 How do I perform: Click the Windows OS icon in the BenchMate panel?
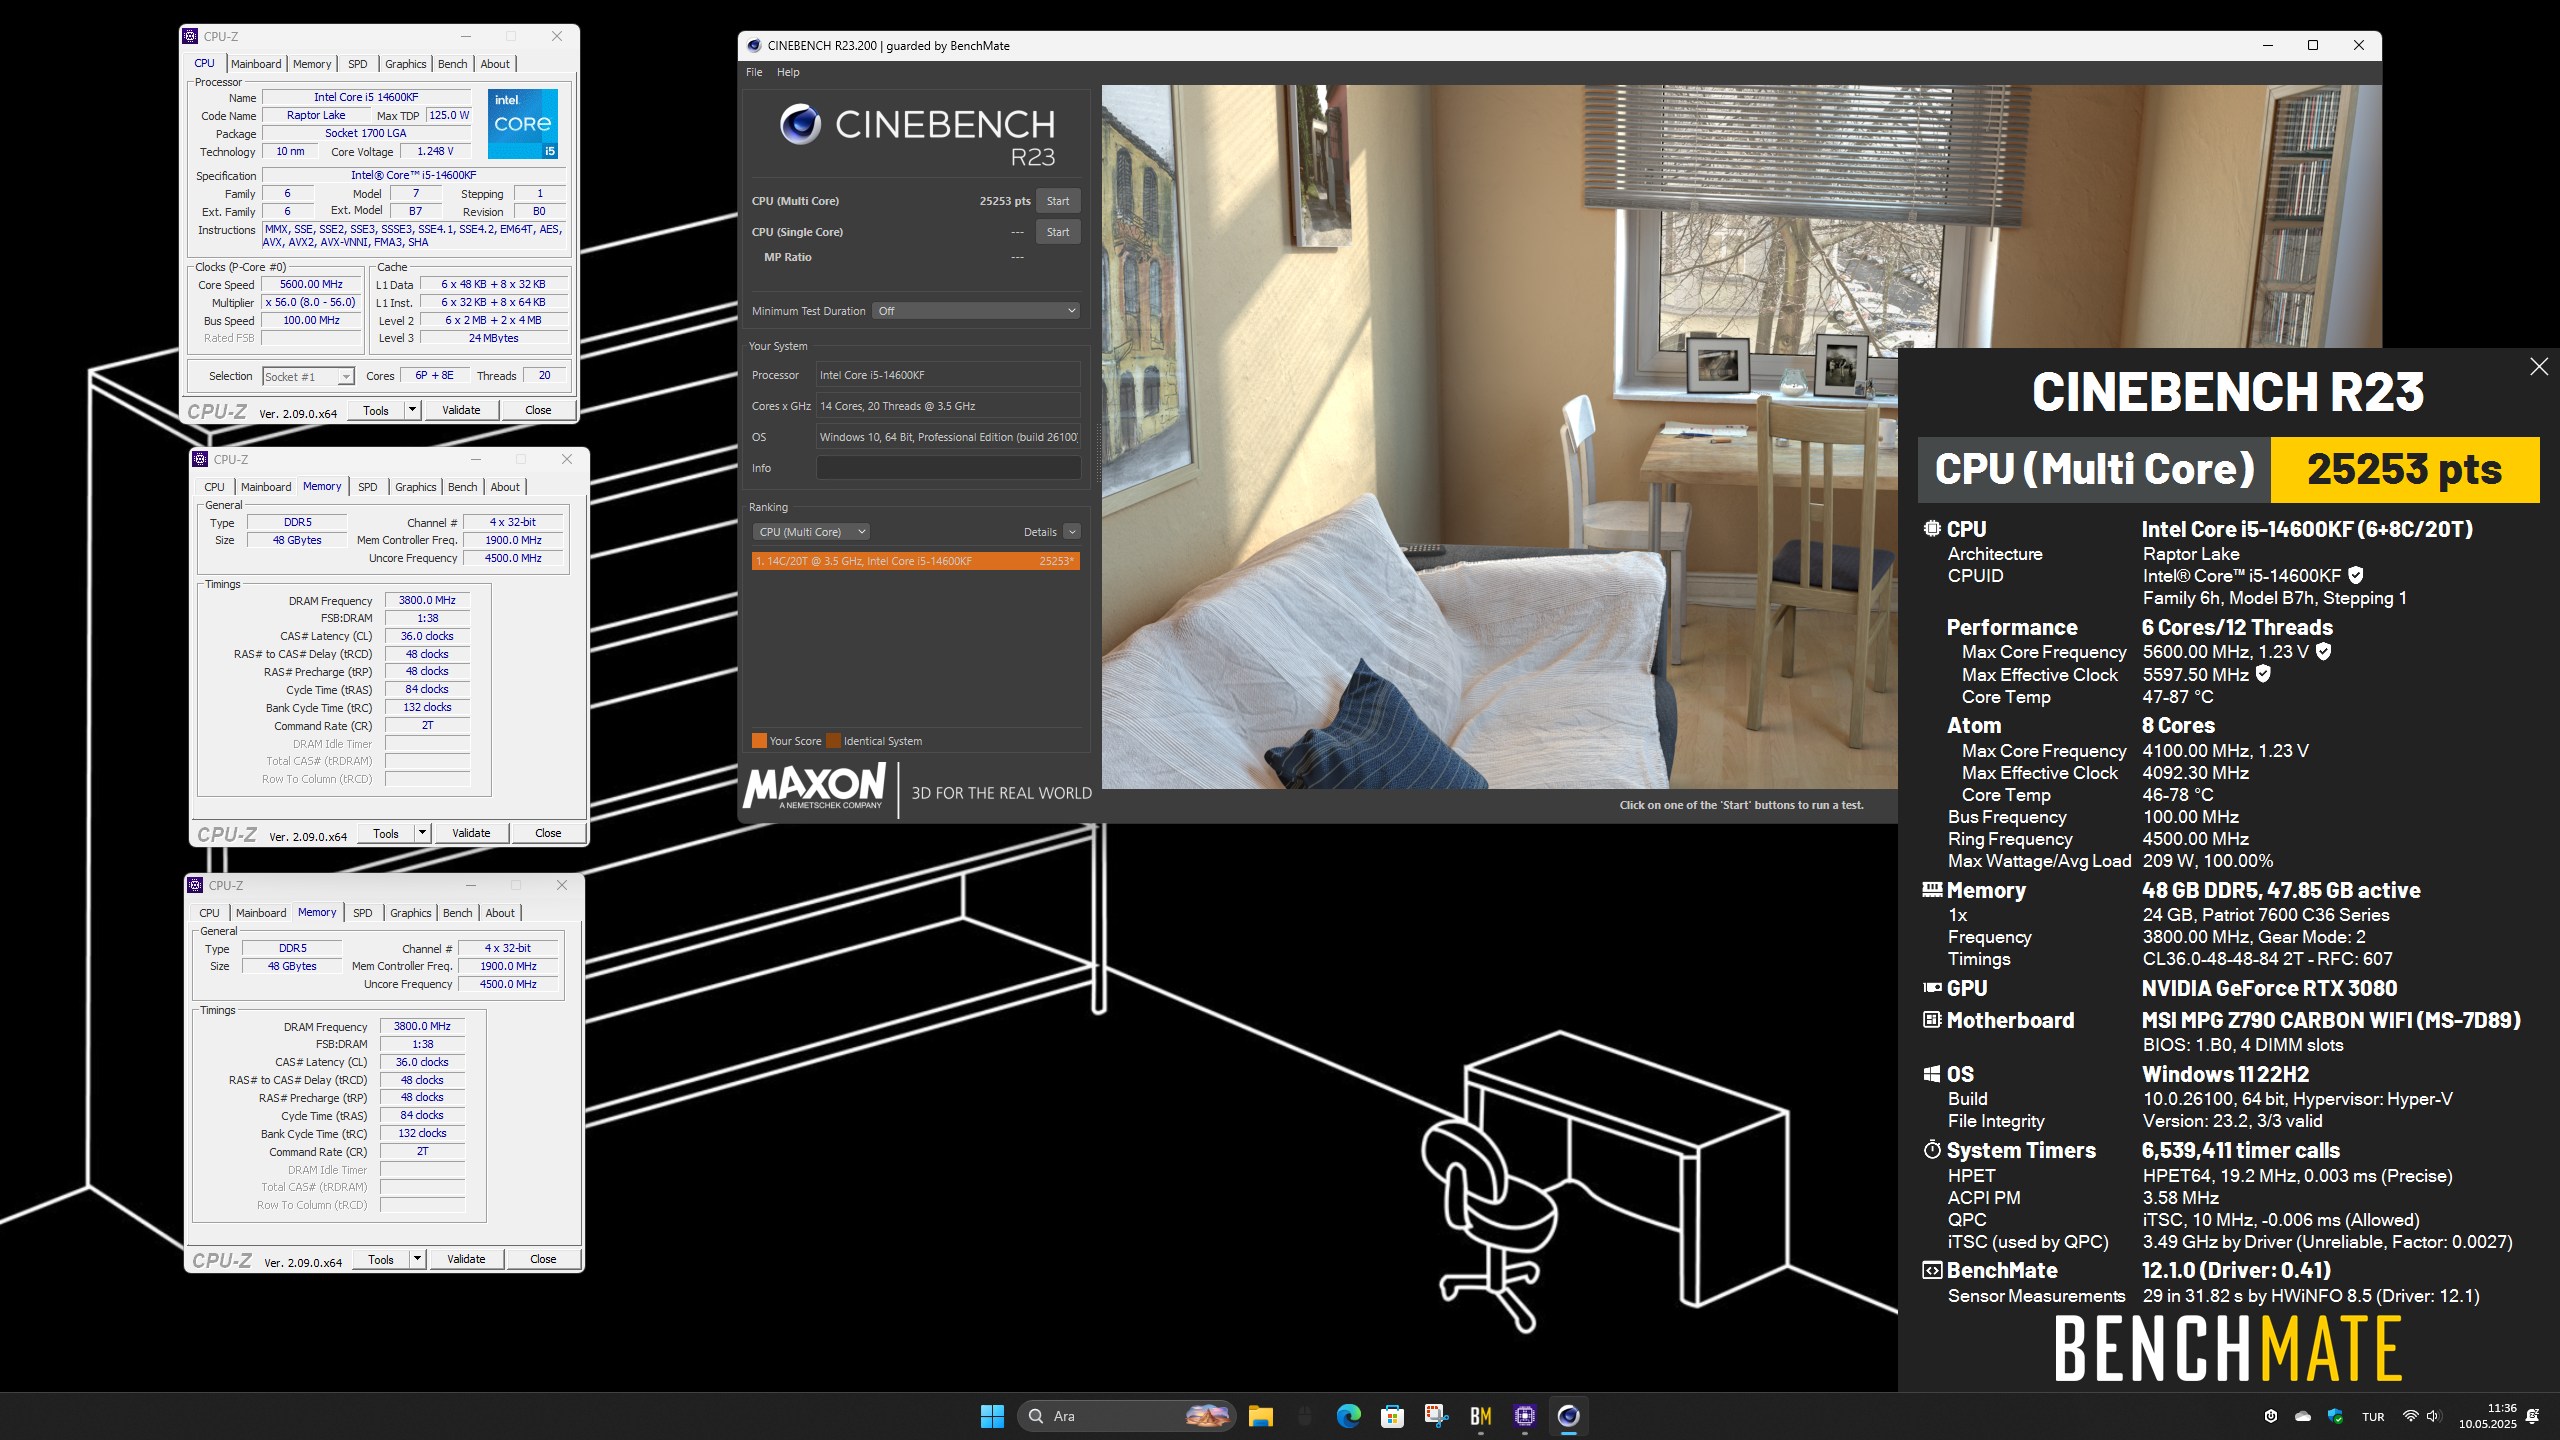tap(1932, 1074)
